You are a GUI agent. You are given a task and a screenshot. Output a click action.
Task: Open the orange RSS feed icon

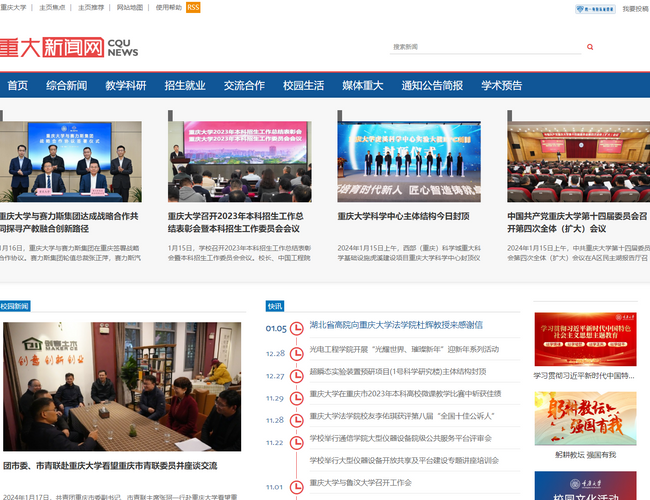(193, 7)
